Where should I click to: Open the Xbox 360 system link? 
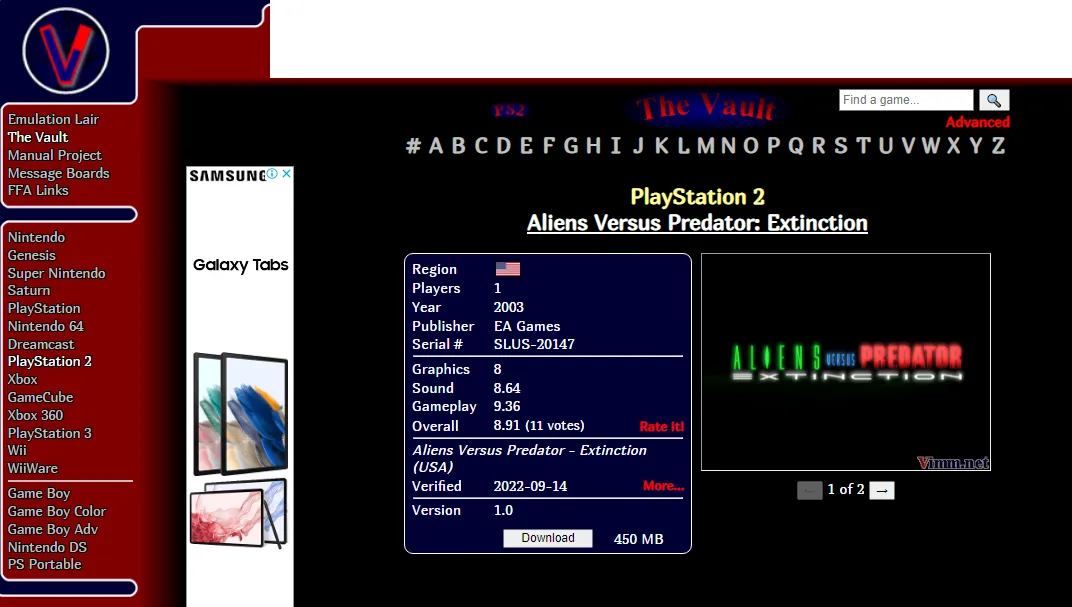[x=36, y=416]
